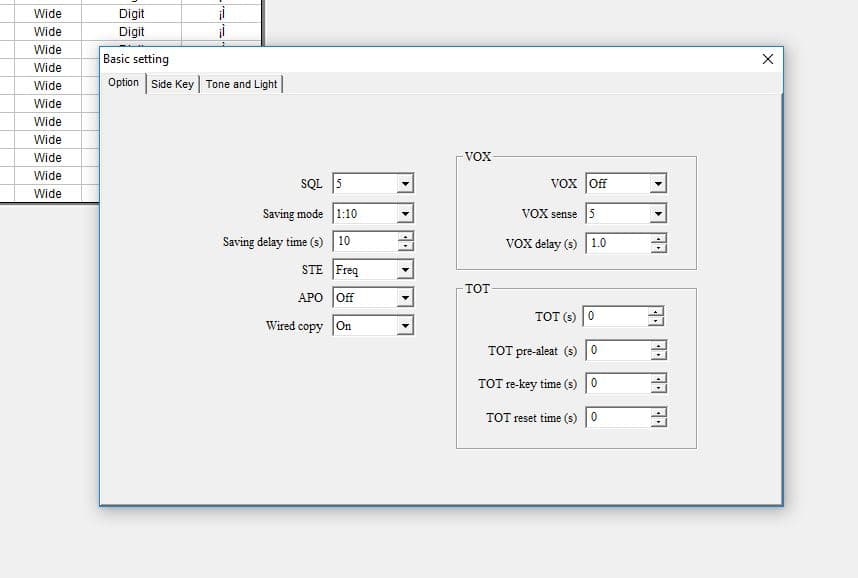Image resolution: width=858 pixels, height=578 pixels.
Task: Switch to the Side Key tab
Action: [x=172, y=84]
